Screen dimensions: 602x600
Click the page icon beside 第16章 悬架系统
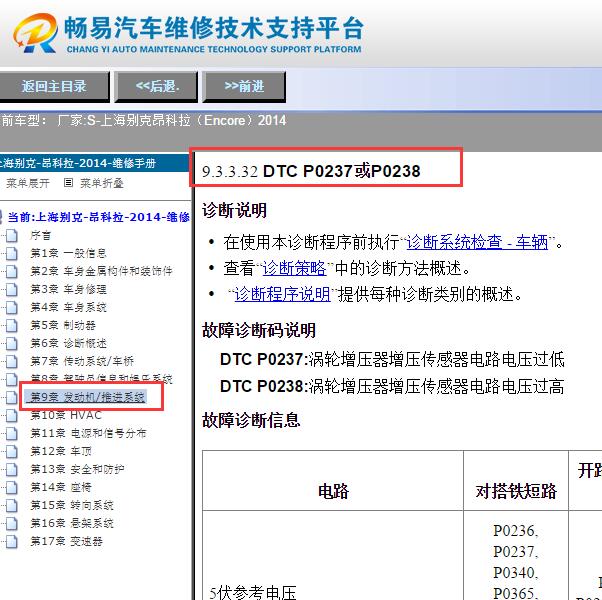point(12,523)
